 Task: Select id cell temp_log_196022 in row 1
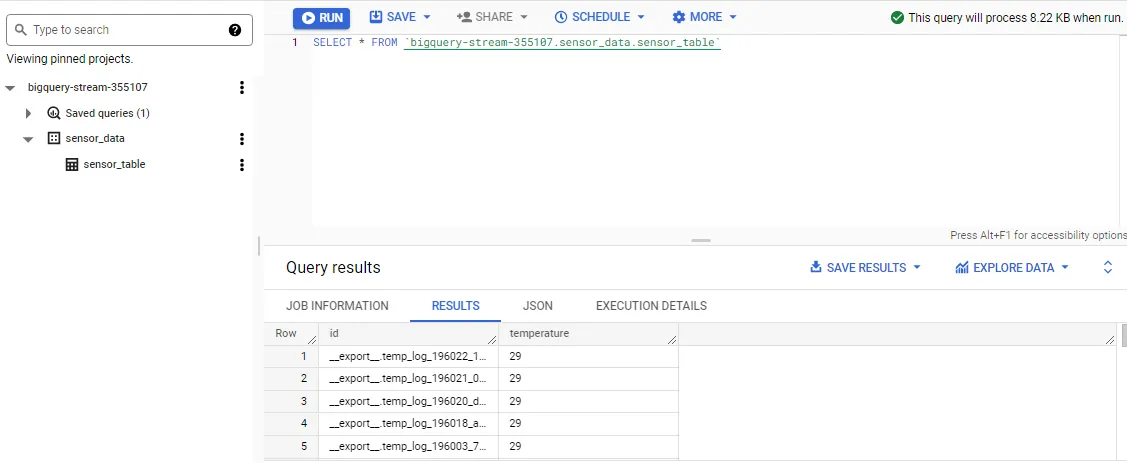[408, 357]
